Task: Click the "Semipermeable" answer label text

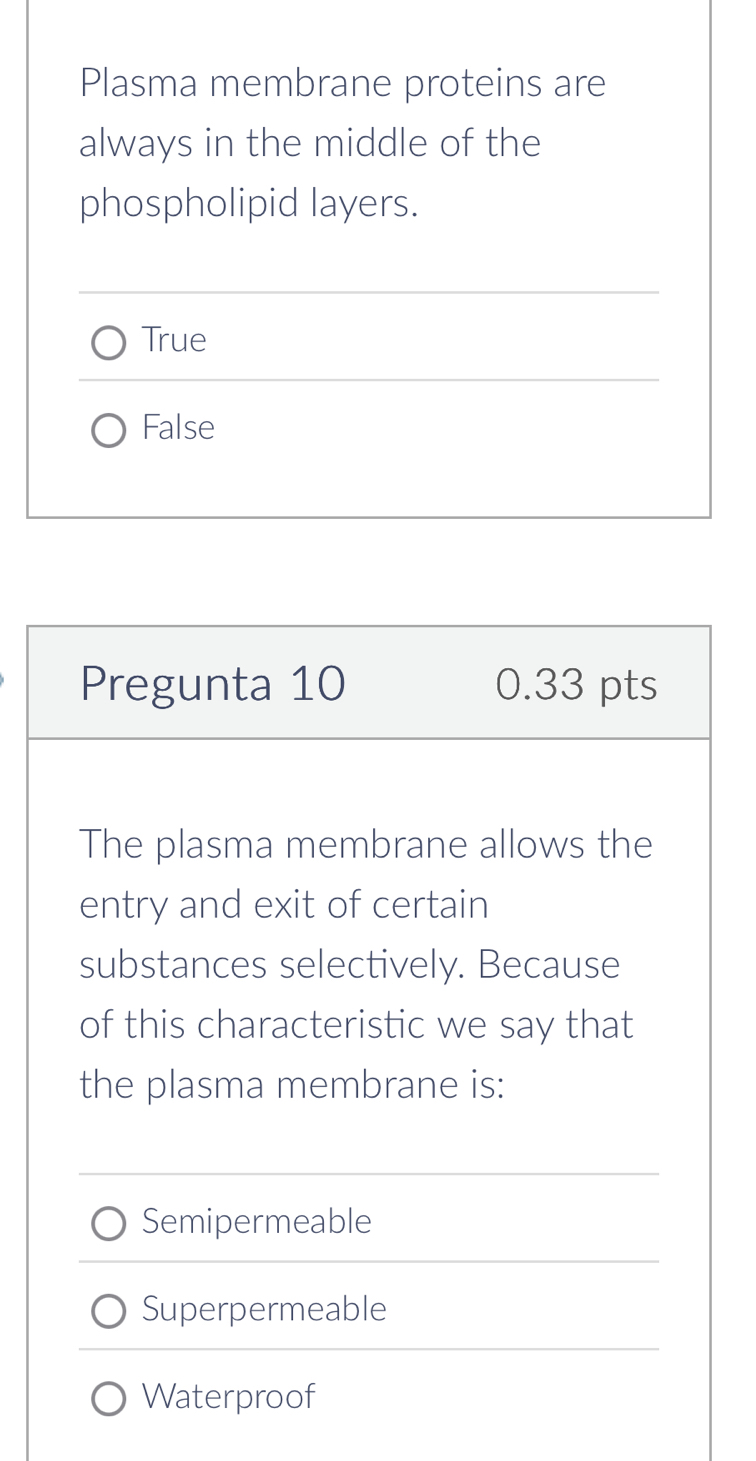Action: point(257,1222)
